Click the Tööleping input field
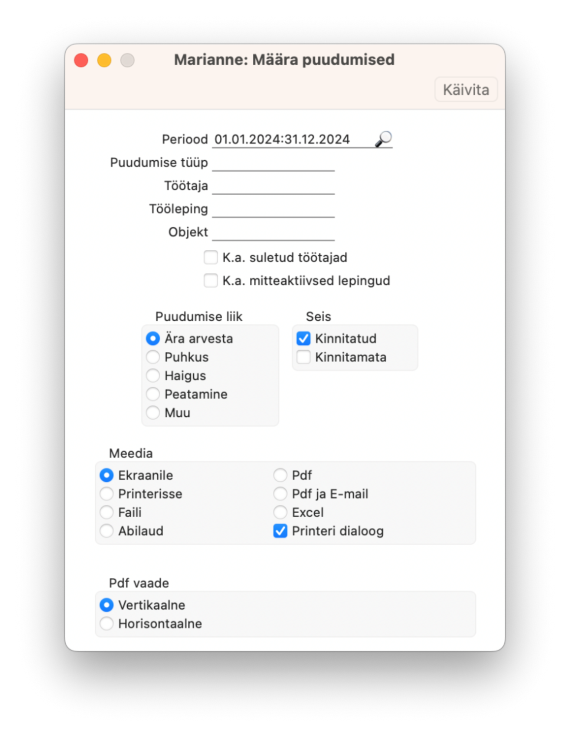The image size is (570, 737). [273, 209]
